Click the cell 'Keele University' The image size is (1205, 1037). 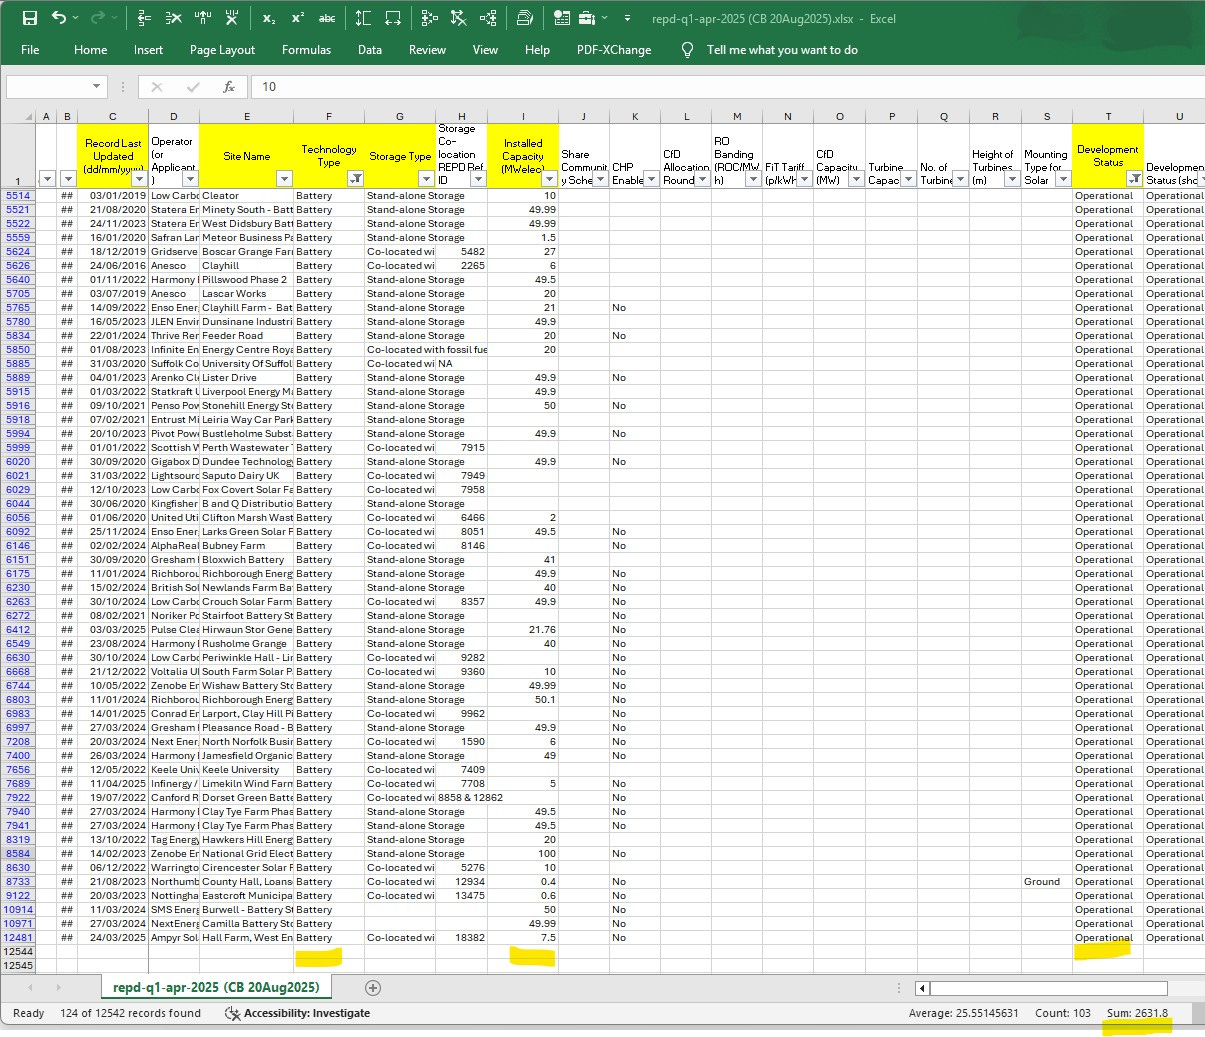coord(246,770)
